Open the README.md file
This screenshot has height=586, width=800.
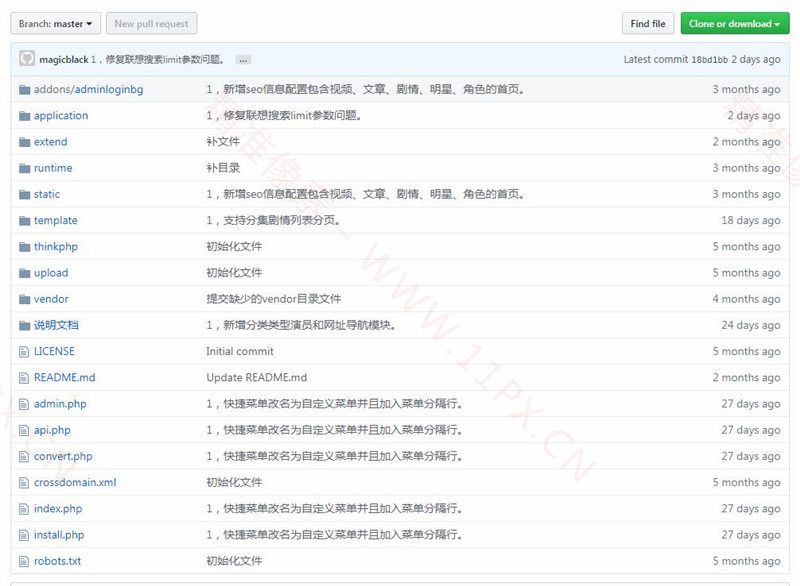coord(64,377)
